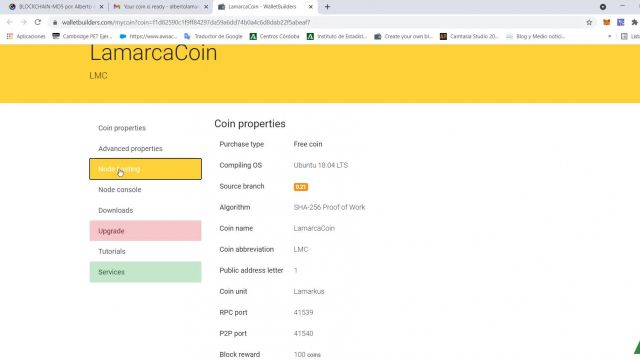The image size is (640, 360).
Task: Click the 'Coin properties' section heading
Action: coord(250,124)
